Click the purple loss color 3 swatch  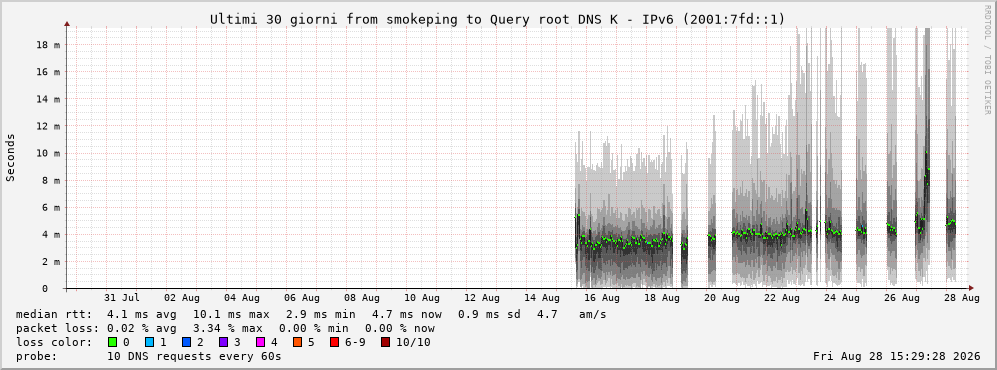coord(223,343)
